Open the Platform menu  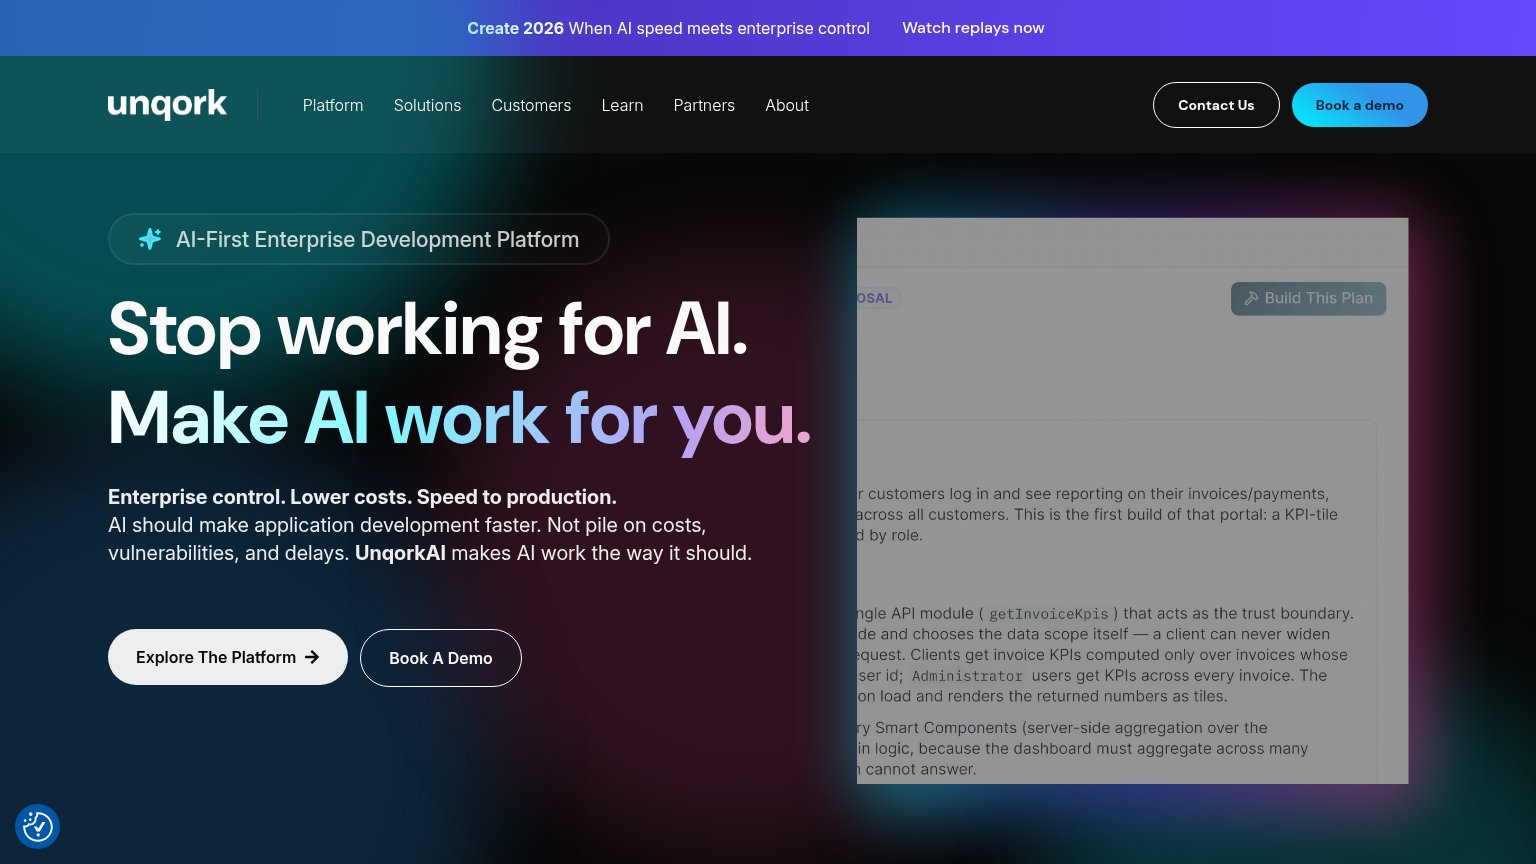click(x=333, y=105)
